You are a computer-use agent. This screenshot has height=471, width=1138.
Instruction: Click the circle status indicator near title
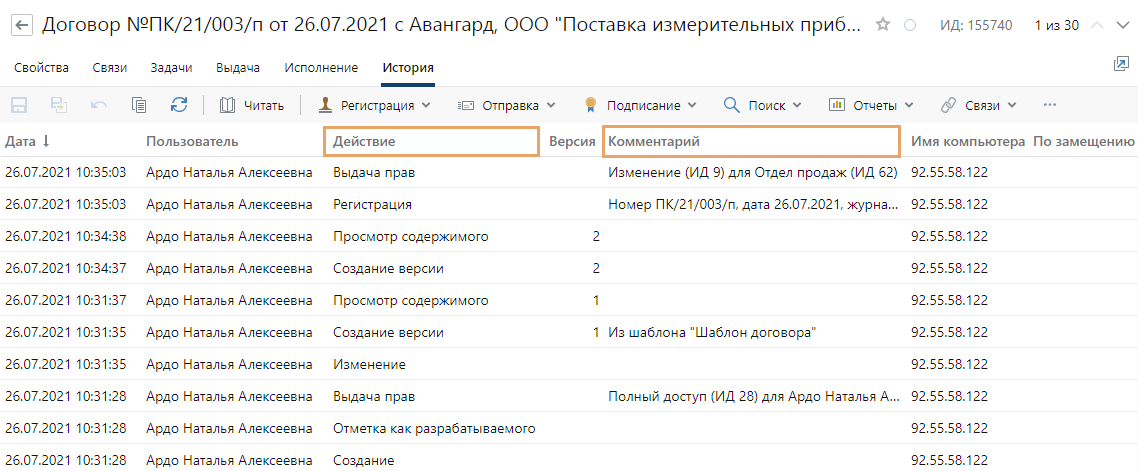point(910,25)
